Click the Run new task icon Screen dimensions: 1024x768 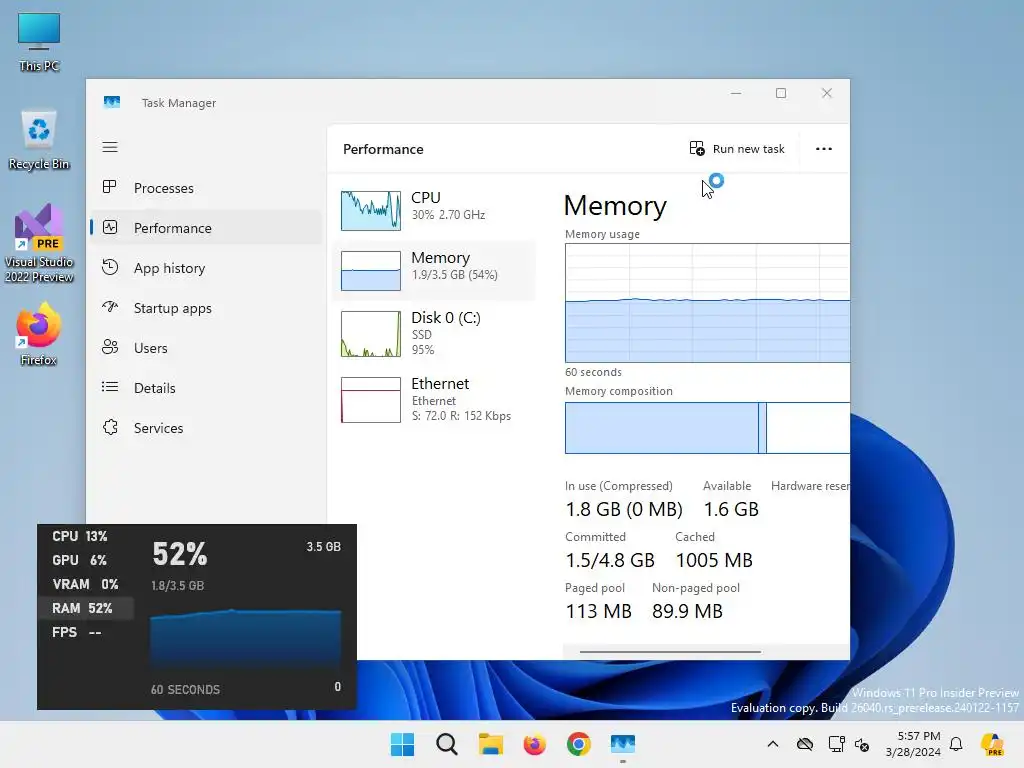[697, 148]
